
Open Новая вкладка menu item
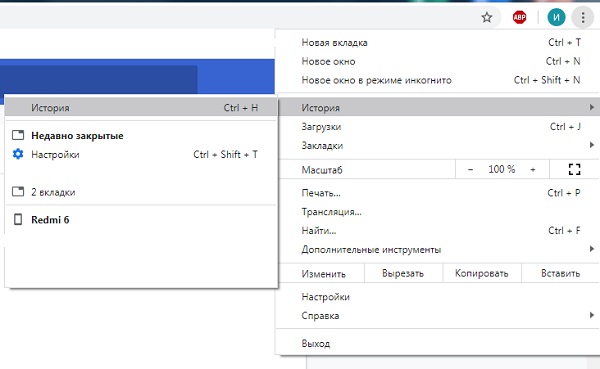click(437, 42)
